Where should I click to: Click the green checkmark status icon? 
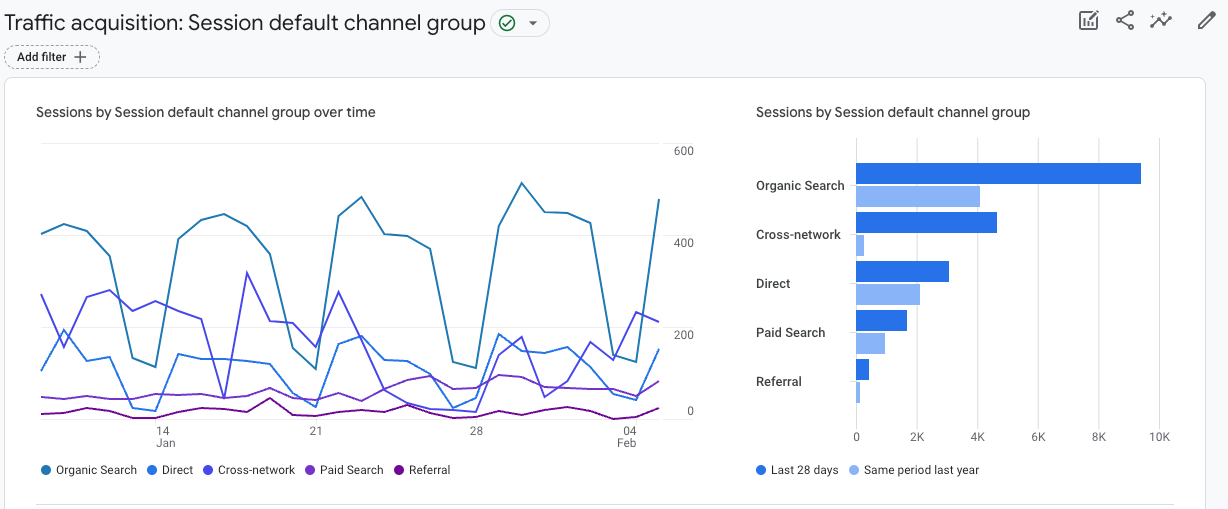click(507, 23)
